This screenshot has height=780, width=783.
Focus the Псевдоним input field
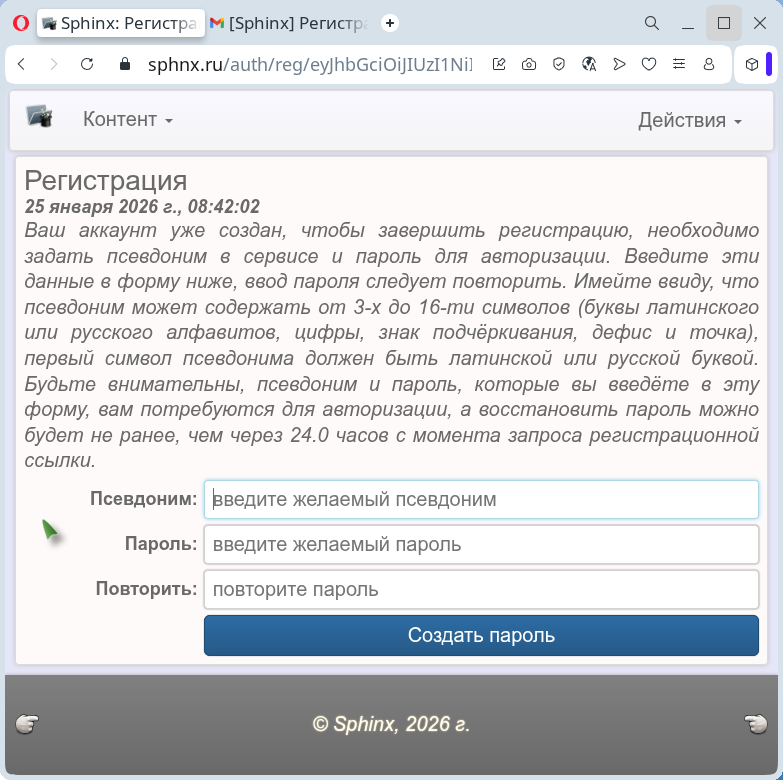481,500
